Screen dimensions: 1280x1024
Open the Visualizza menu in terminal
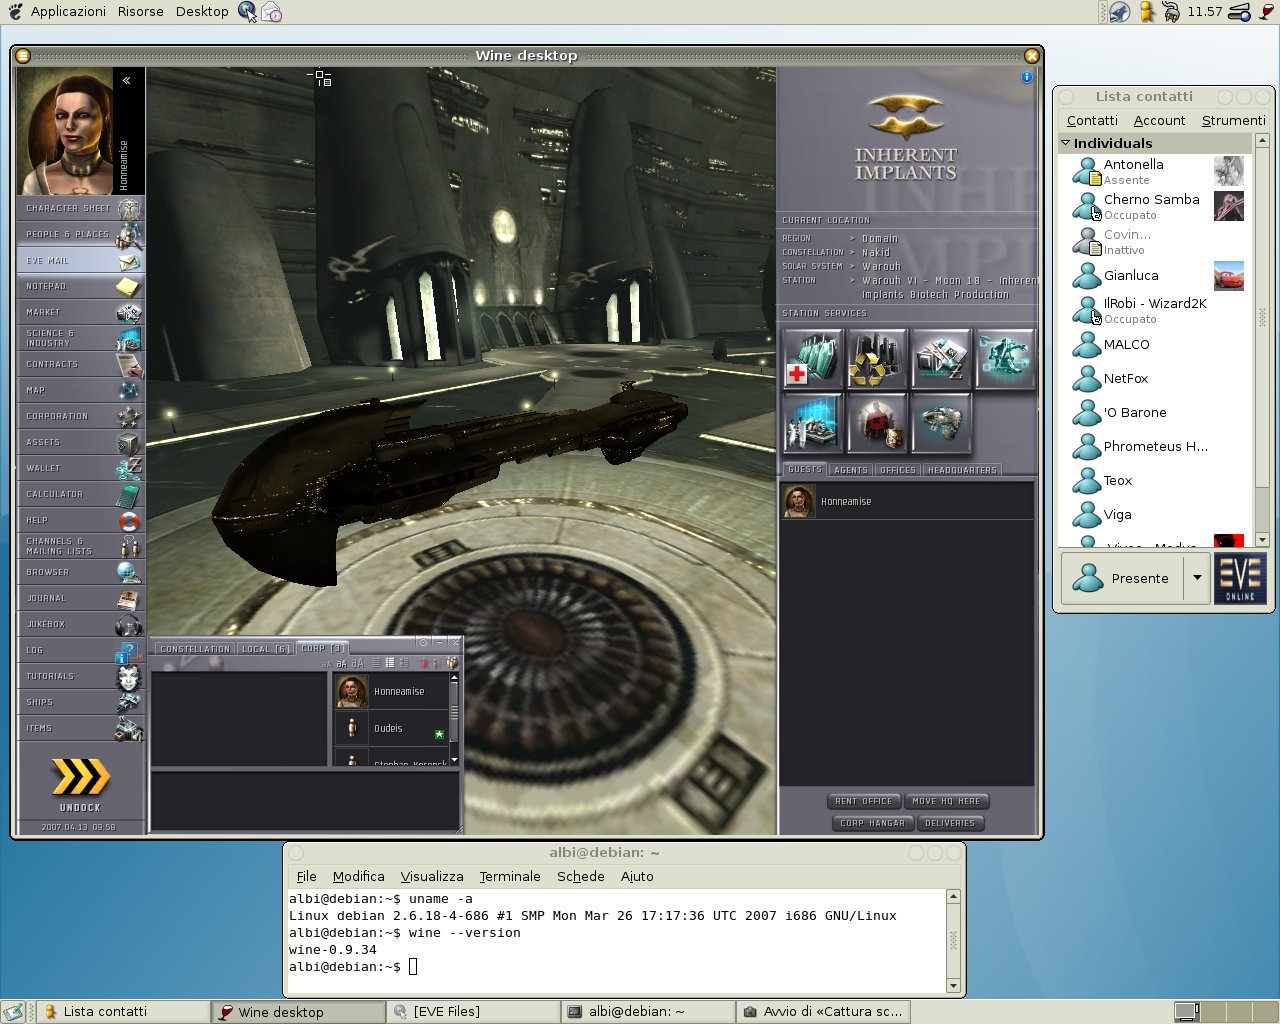[x=432, y=876]
